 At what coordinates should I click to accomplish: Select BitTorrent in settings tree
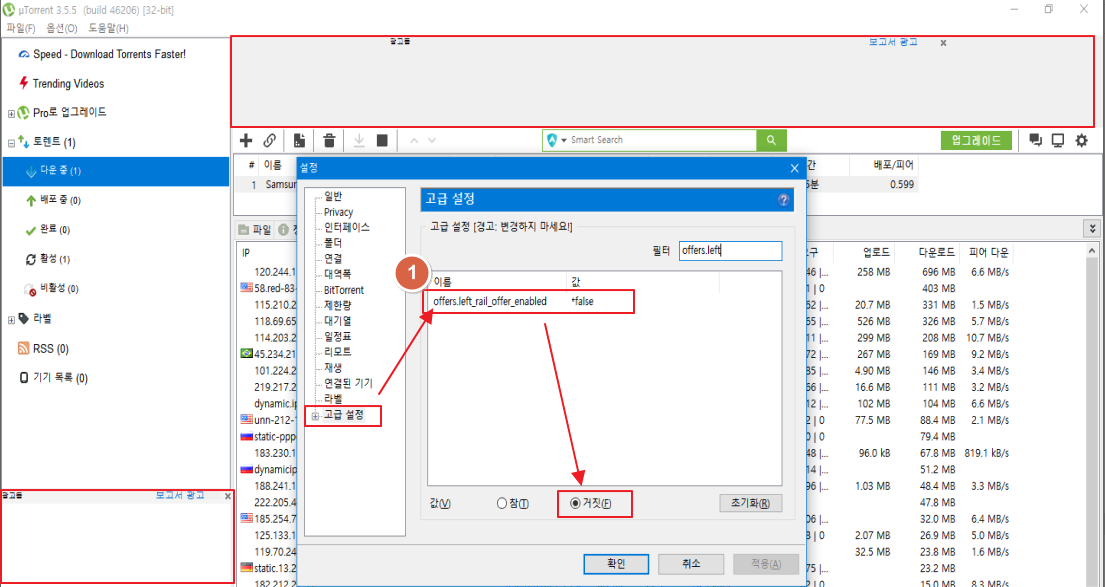(x=344, y=290)
